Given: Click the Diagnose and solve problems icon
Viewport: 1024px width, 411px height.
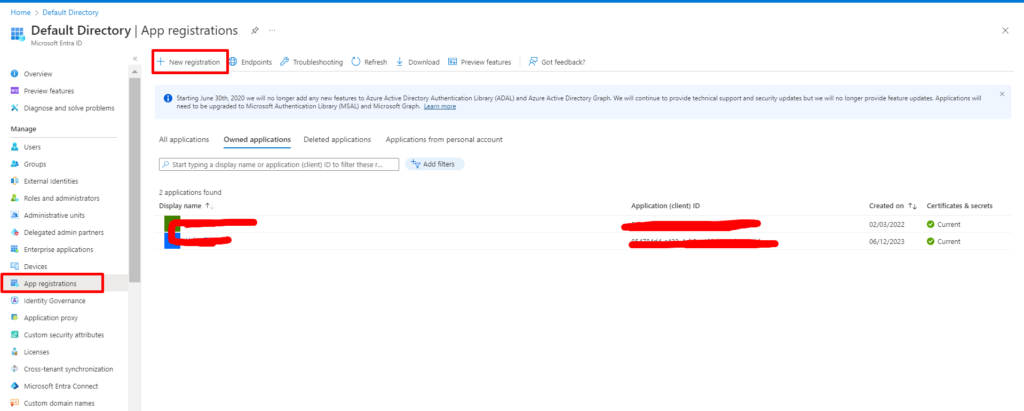Looking at the screenshot, I should click(14, 108).
